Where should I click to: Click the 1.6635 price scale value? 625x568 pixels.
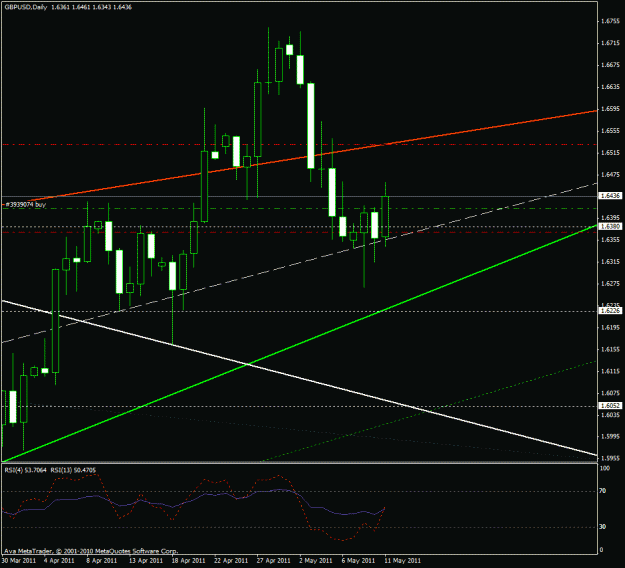[x=611, y=87]
